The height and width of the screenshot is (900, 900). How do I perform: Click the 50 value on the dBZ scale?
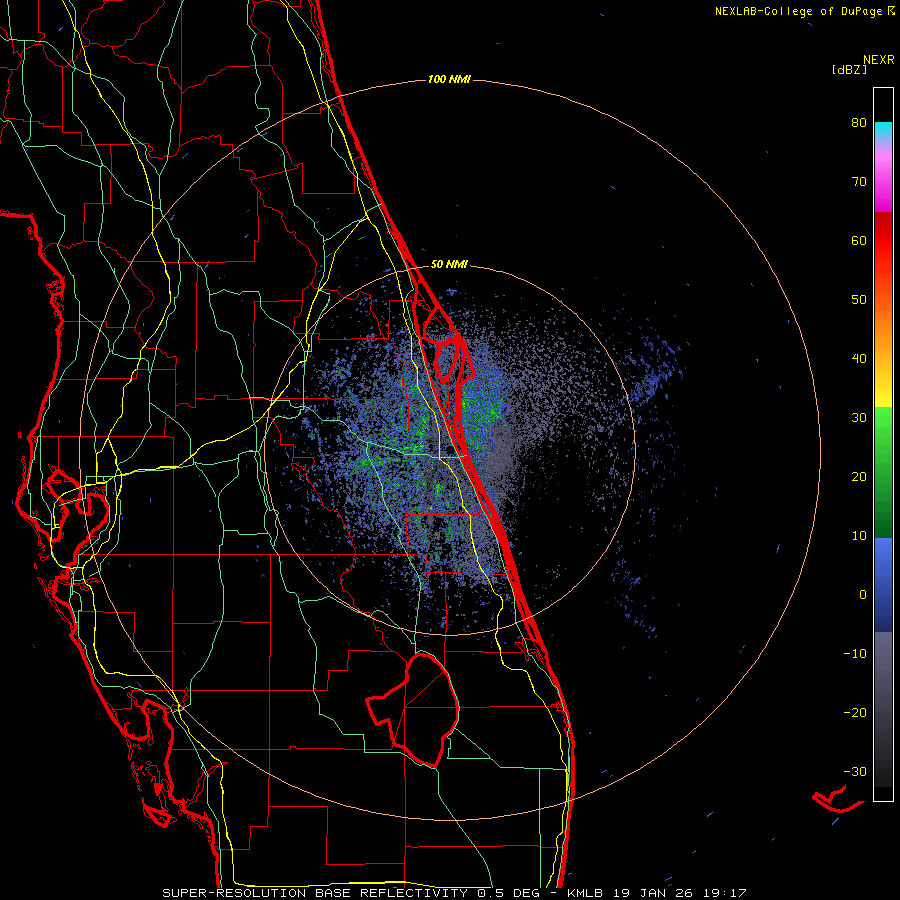pos(859,300)
